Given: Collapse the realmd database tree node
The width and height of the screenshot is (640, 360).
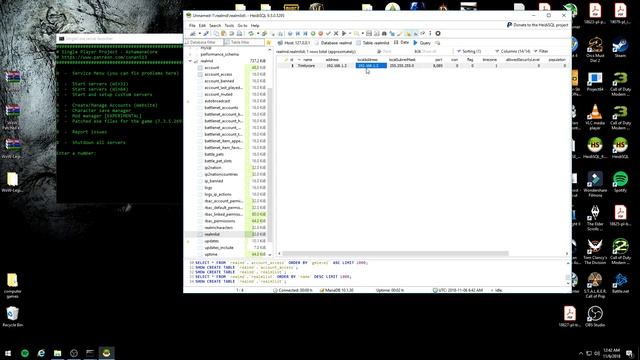Looking at the screenshot, I should coord(190,61).
